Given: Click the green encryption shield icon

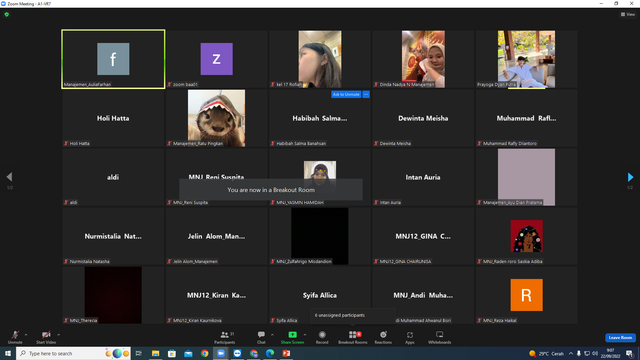Looking at the screenshot, I should coord(7,14).
